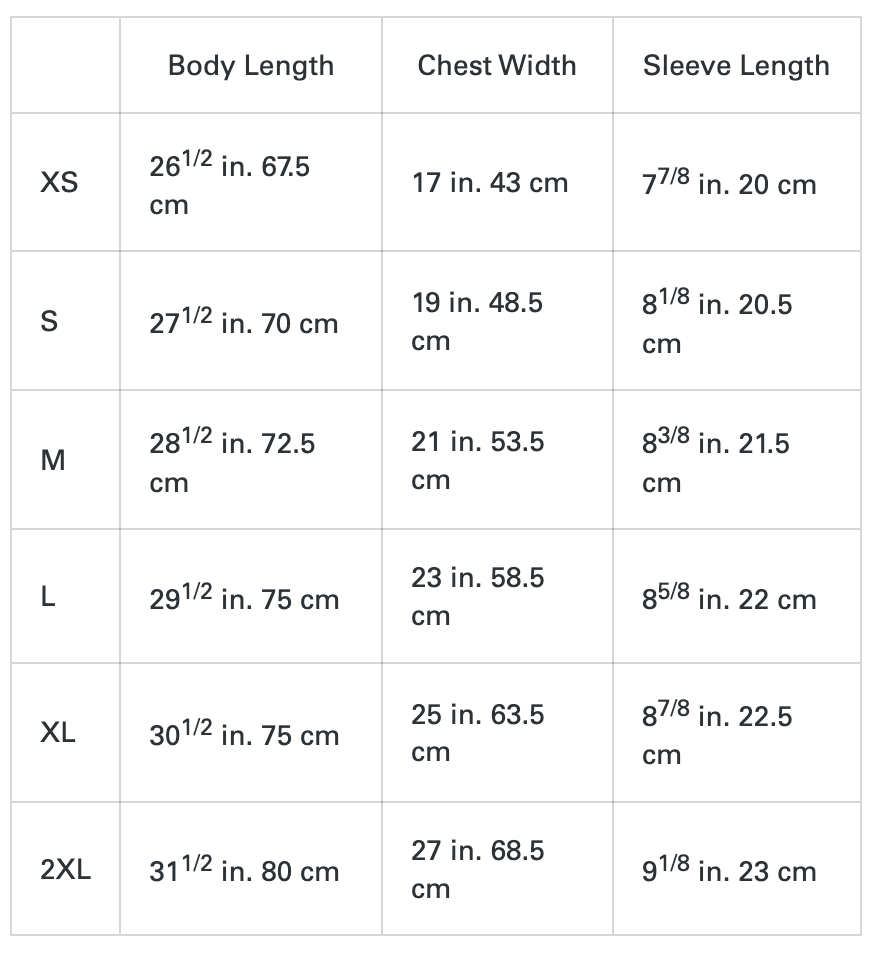Select the Chest Width column header
Image resolution: width=888 pixels, height=958 pixels.
coord(497,66)
